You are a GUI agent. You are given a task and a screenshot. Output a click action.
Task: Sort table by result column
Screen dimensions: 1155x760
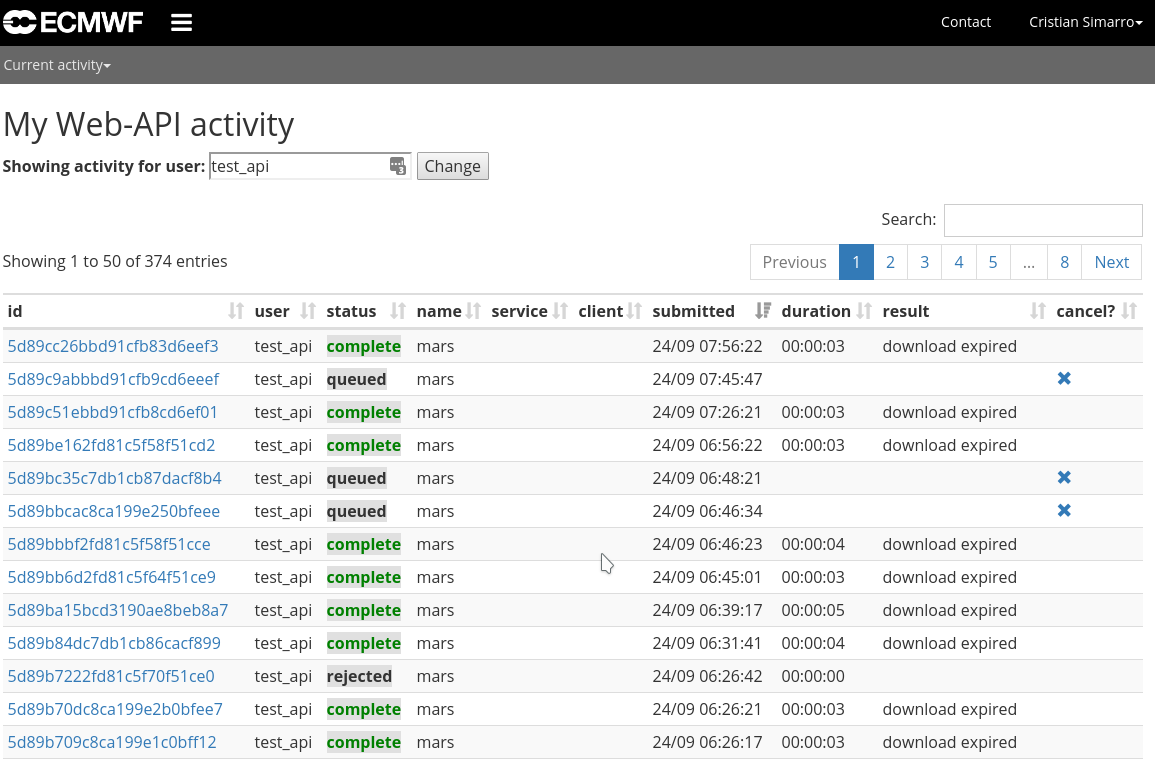(963, 311)
